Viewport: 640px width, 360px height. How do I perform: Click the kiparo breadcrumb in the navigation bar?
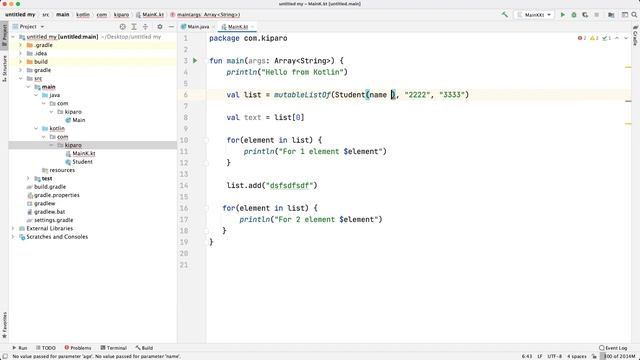click(x=121, y=15)
